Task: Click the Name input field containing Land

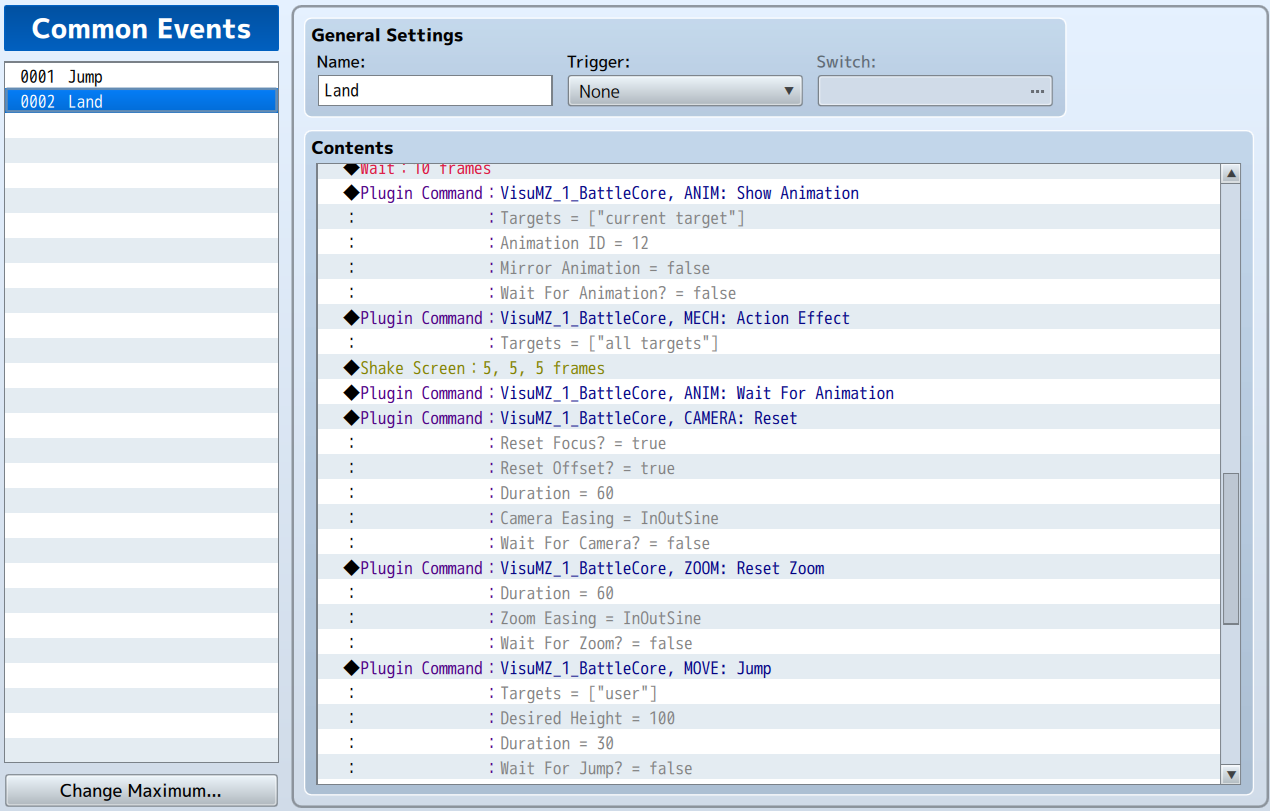Action: 435,90
